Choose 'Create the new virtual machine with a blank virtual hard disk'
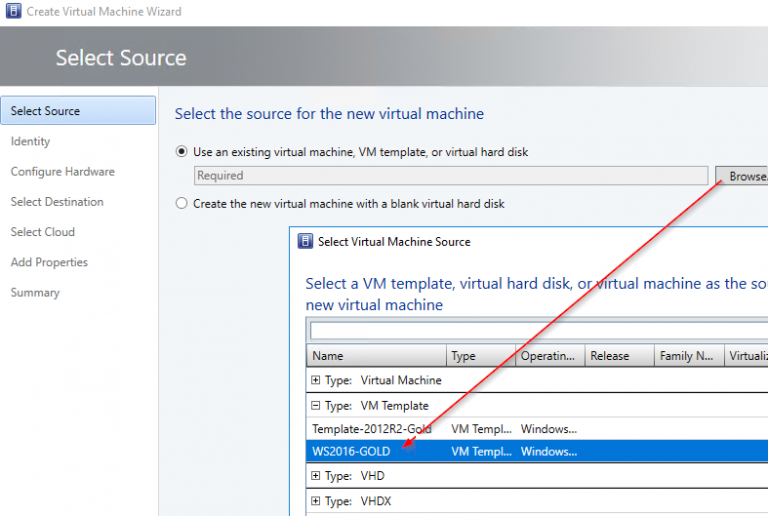The height and width of the screenshot is (516, 768). [181, 203]
